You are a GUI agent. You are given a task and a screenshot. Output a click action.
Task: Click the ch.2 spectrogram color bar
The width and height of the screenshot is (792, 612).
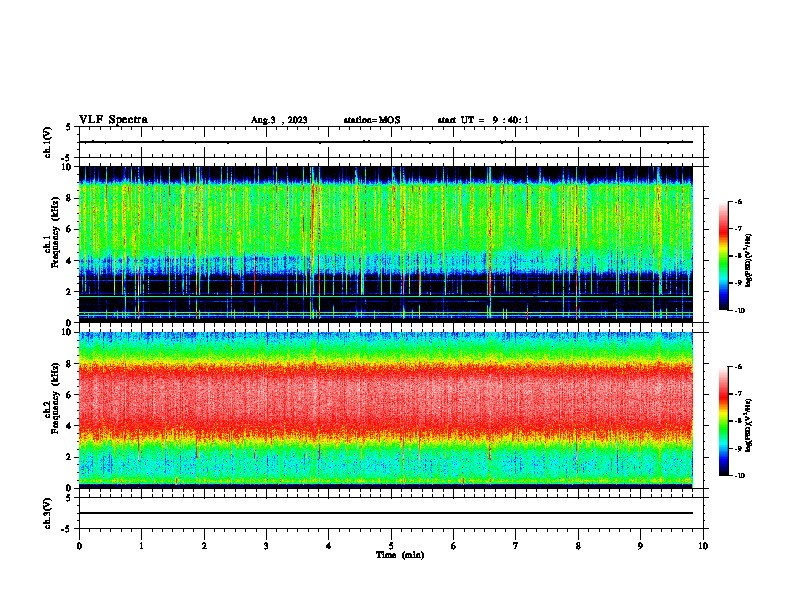pos(723,421)
